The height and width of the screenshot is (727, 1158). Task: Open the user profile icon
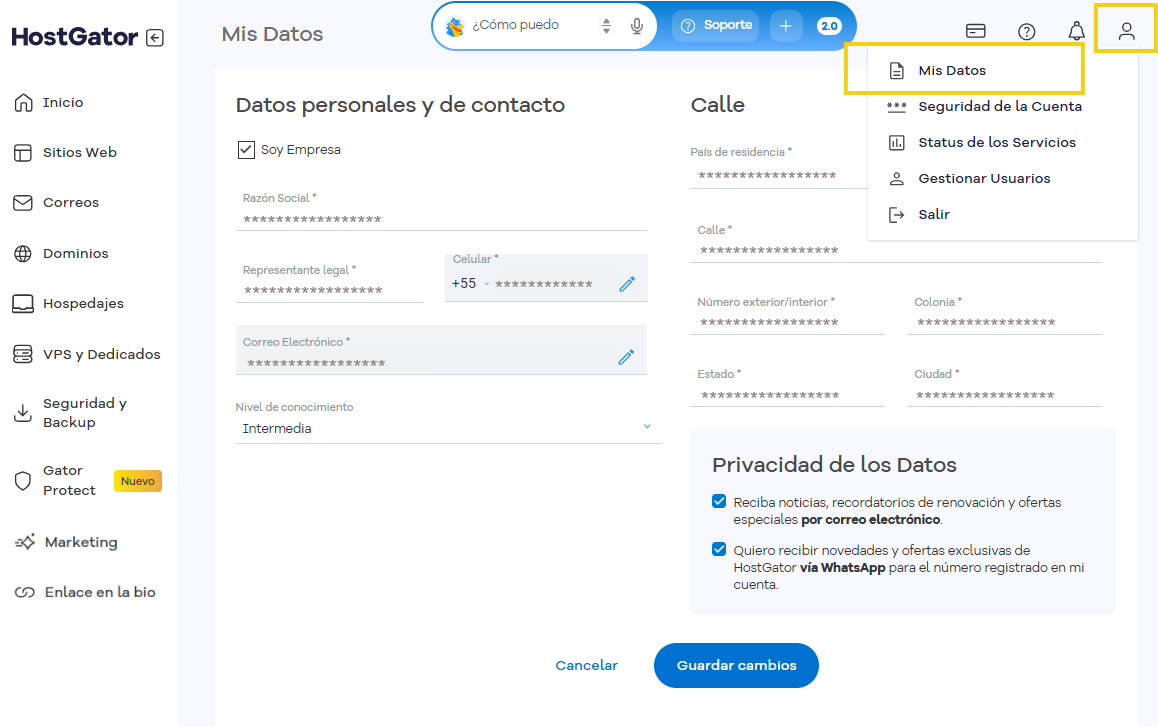(1126, 31)
